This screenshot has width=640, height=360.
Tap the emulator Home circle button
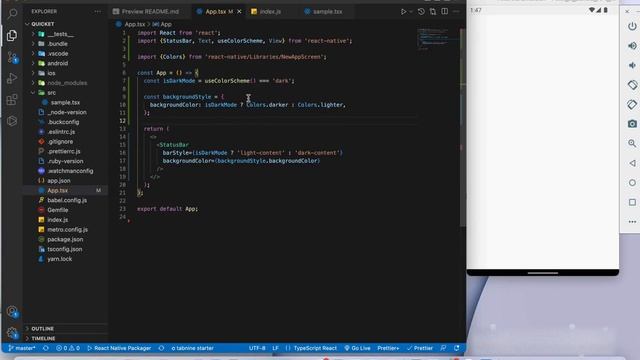632,182
